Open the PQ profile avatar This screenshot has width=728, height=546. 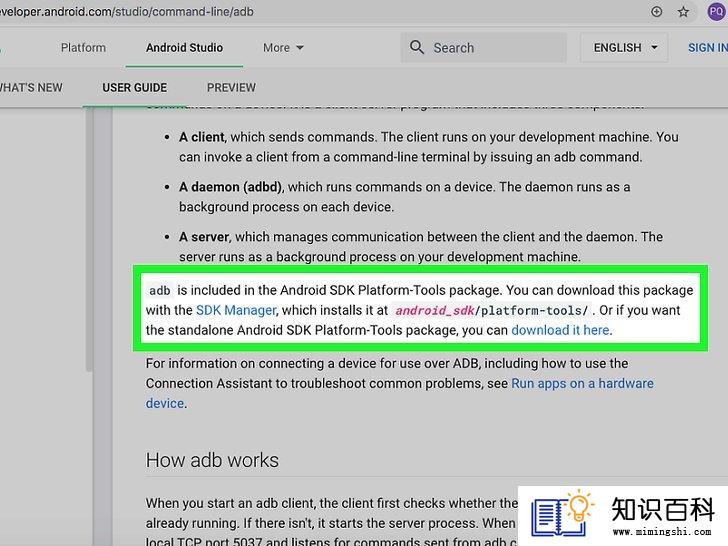[x=716, y=12]
